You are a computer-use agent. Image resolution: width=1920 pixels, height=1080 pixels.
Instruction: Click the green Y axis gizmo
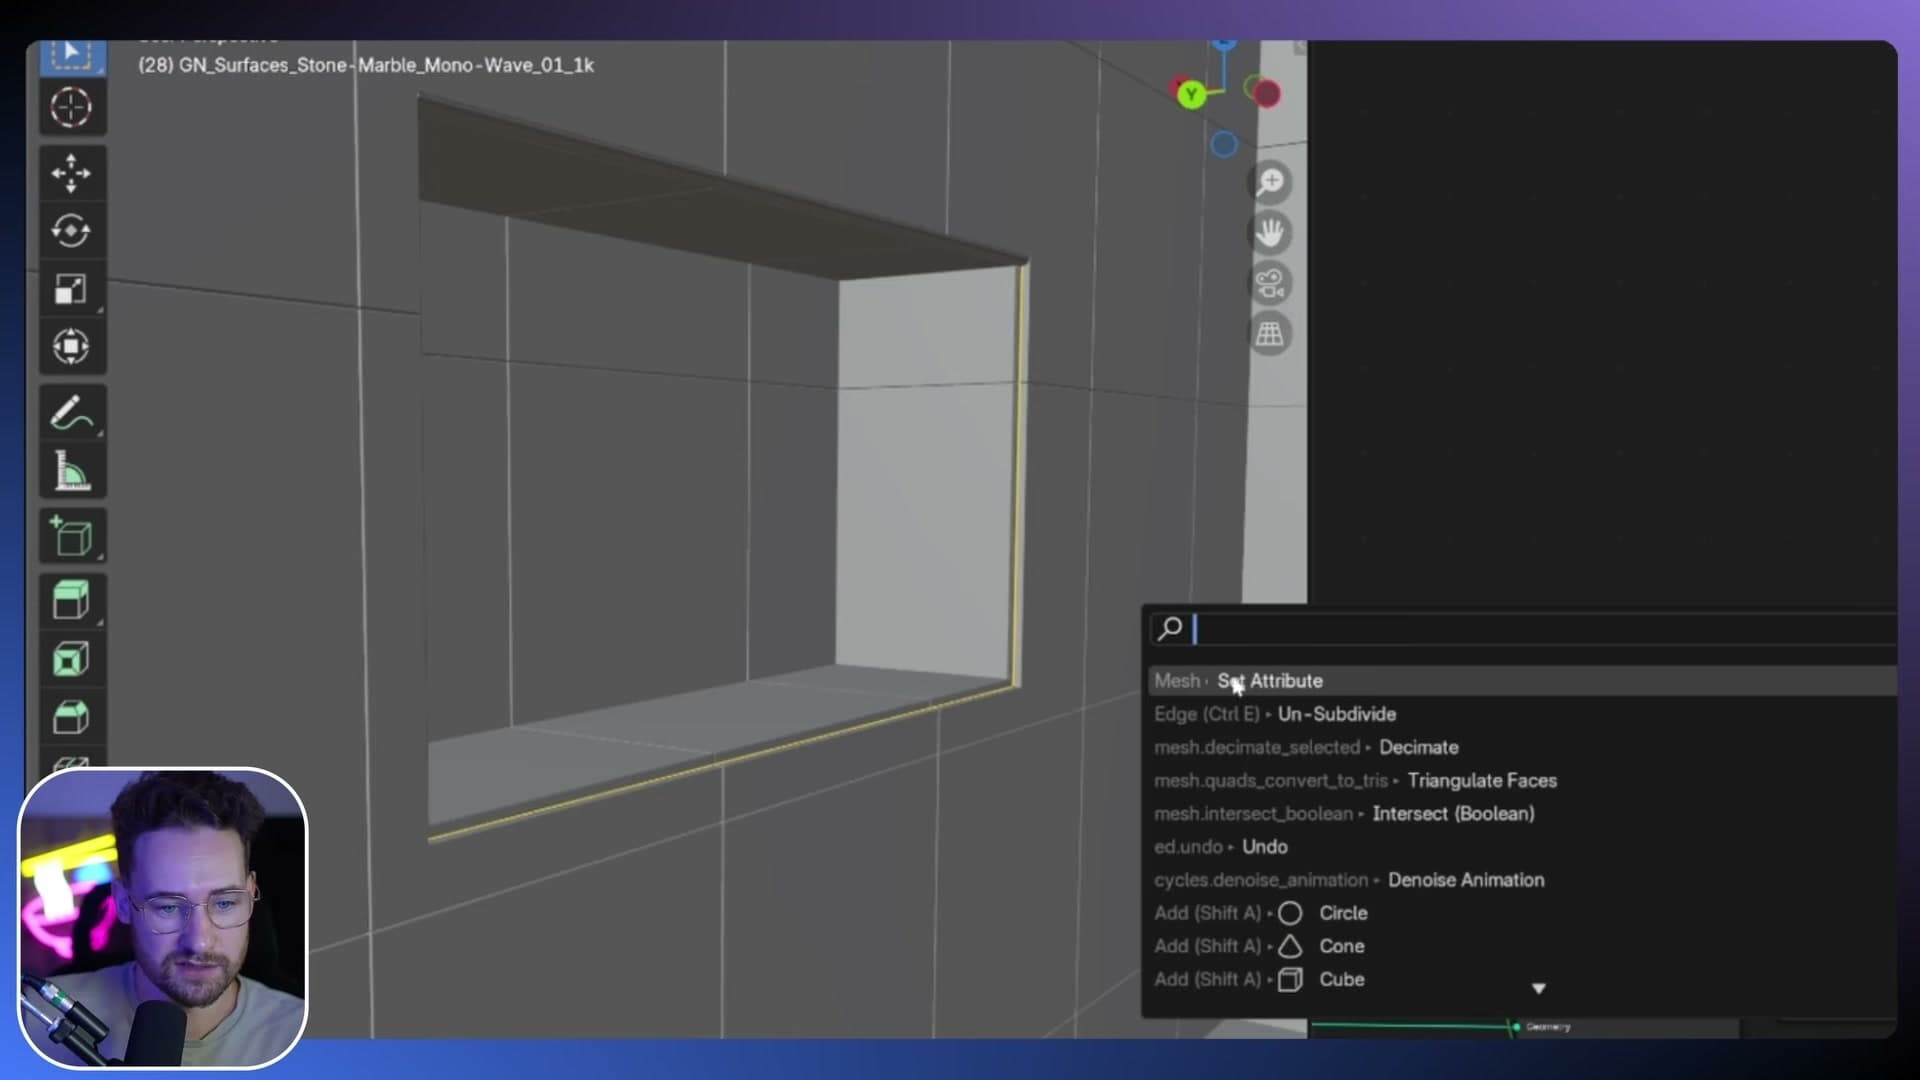1190,95
